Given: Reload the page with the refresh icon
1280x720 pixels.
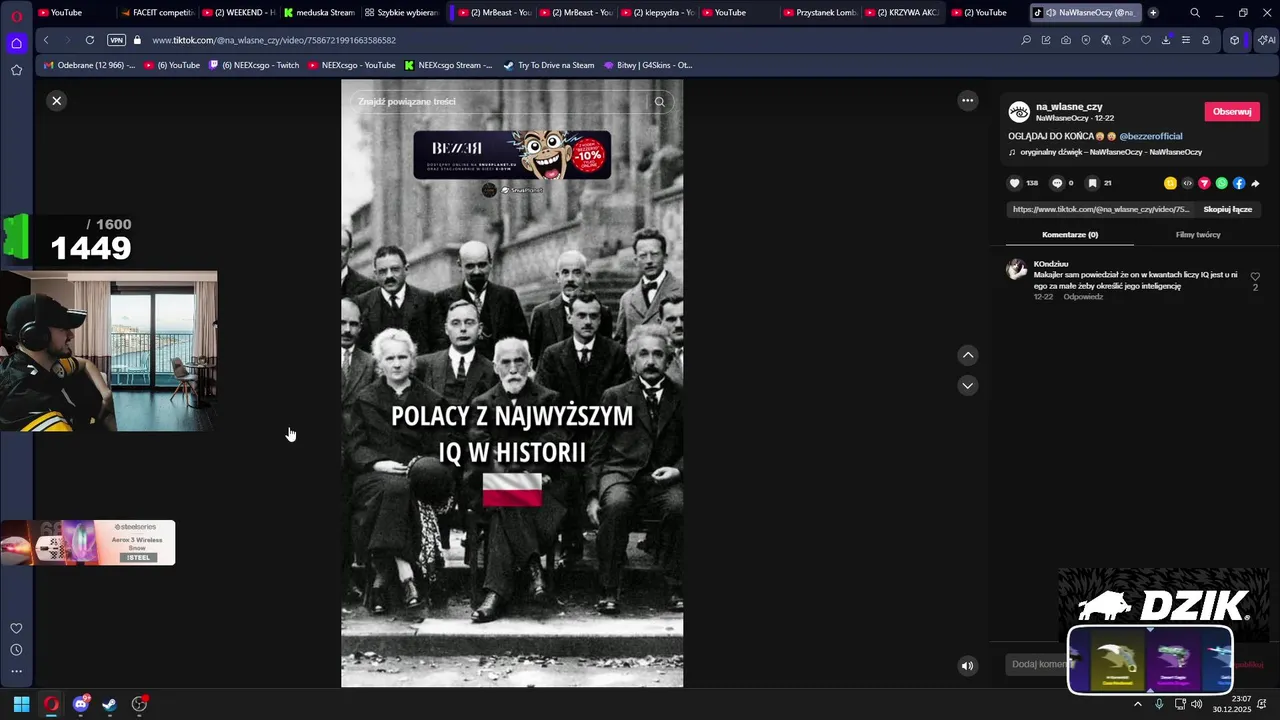Looking at the screenshot, I should coord(90,40).
